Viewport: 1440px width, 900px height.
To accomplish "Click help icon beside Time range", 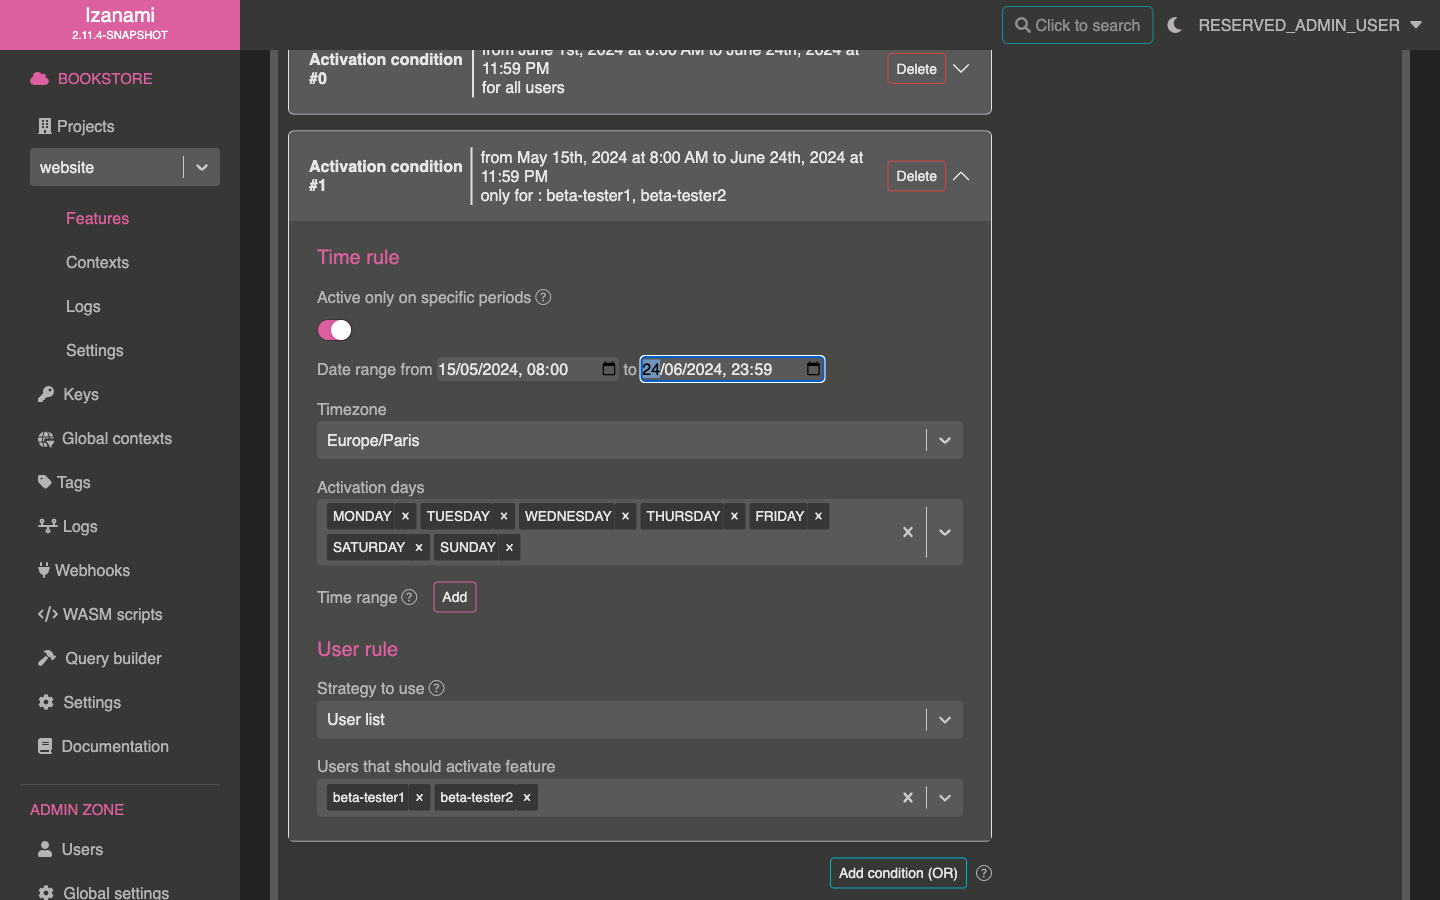I will click(x=409, y=597).
